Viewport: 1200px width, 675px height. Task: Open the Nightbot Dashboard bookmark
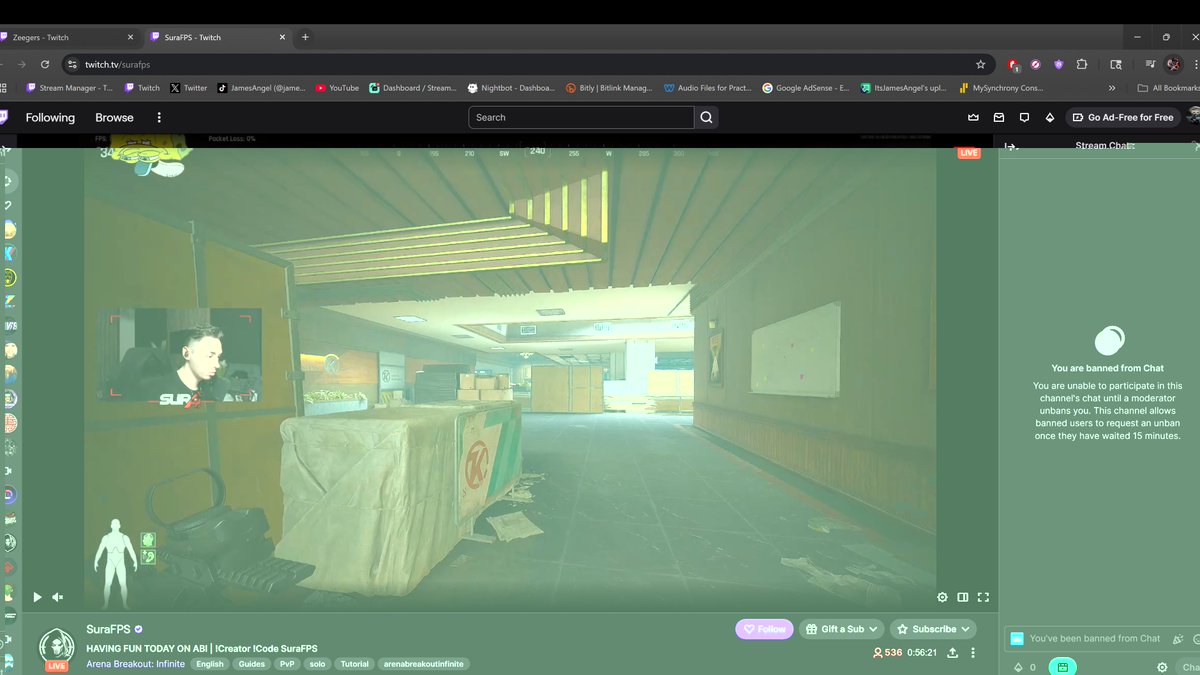point(511,88)
